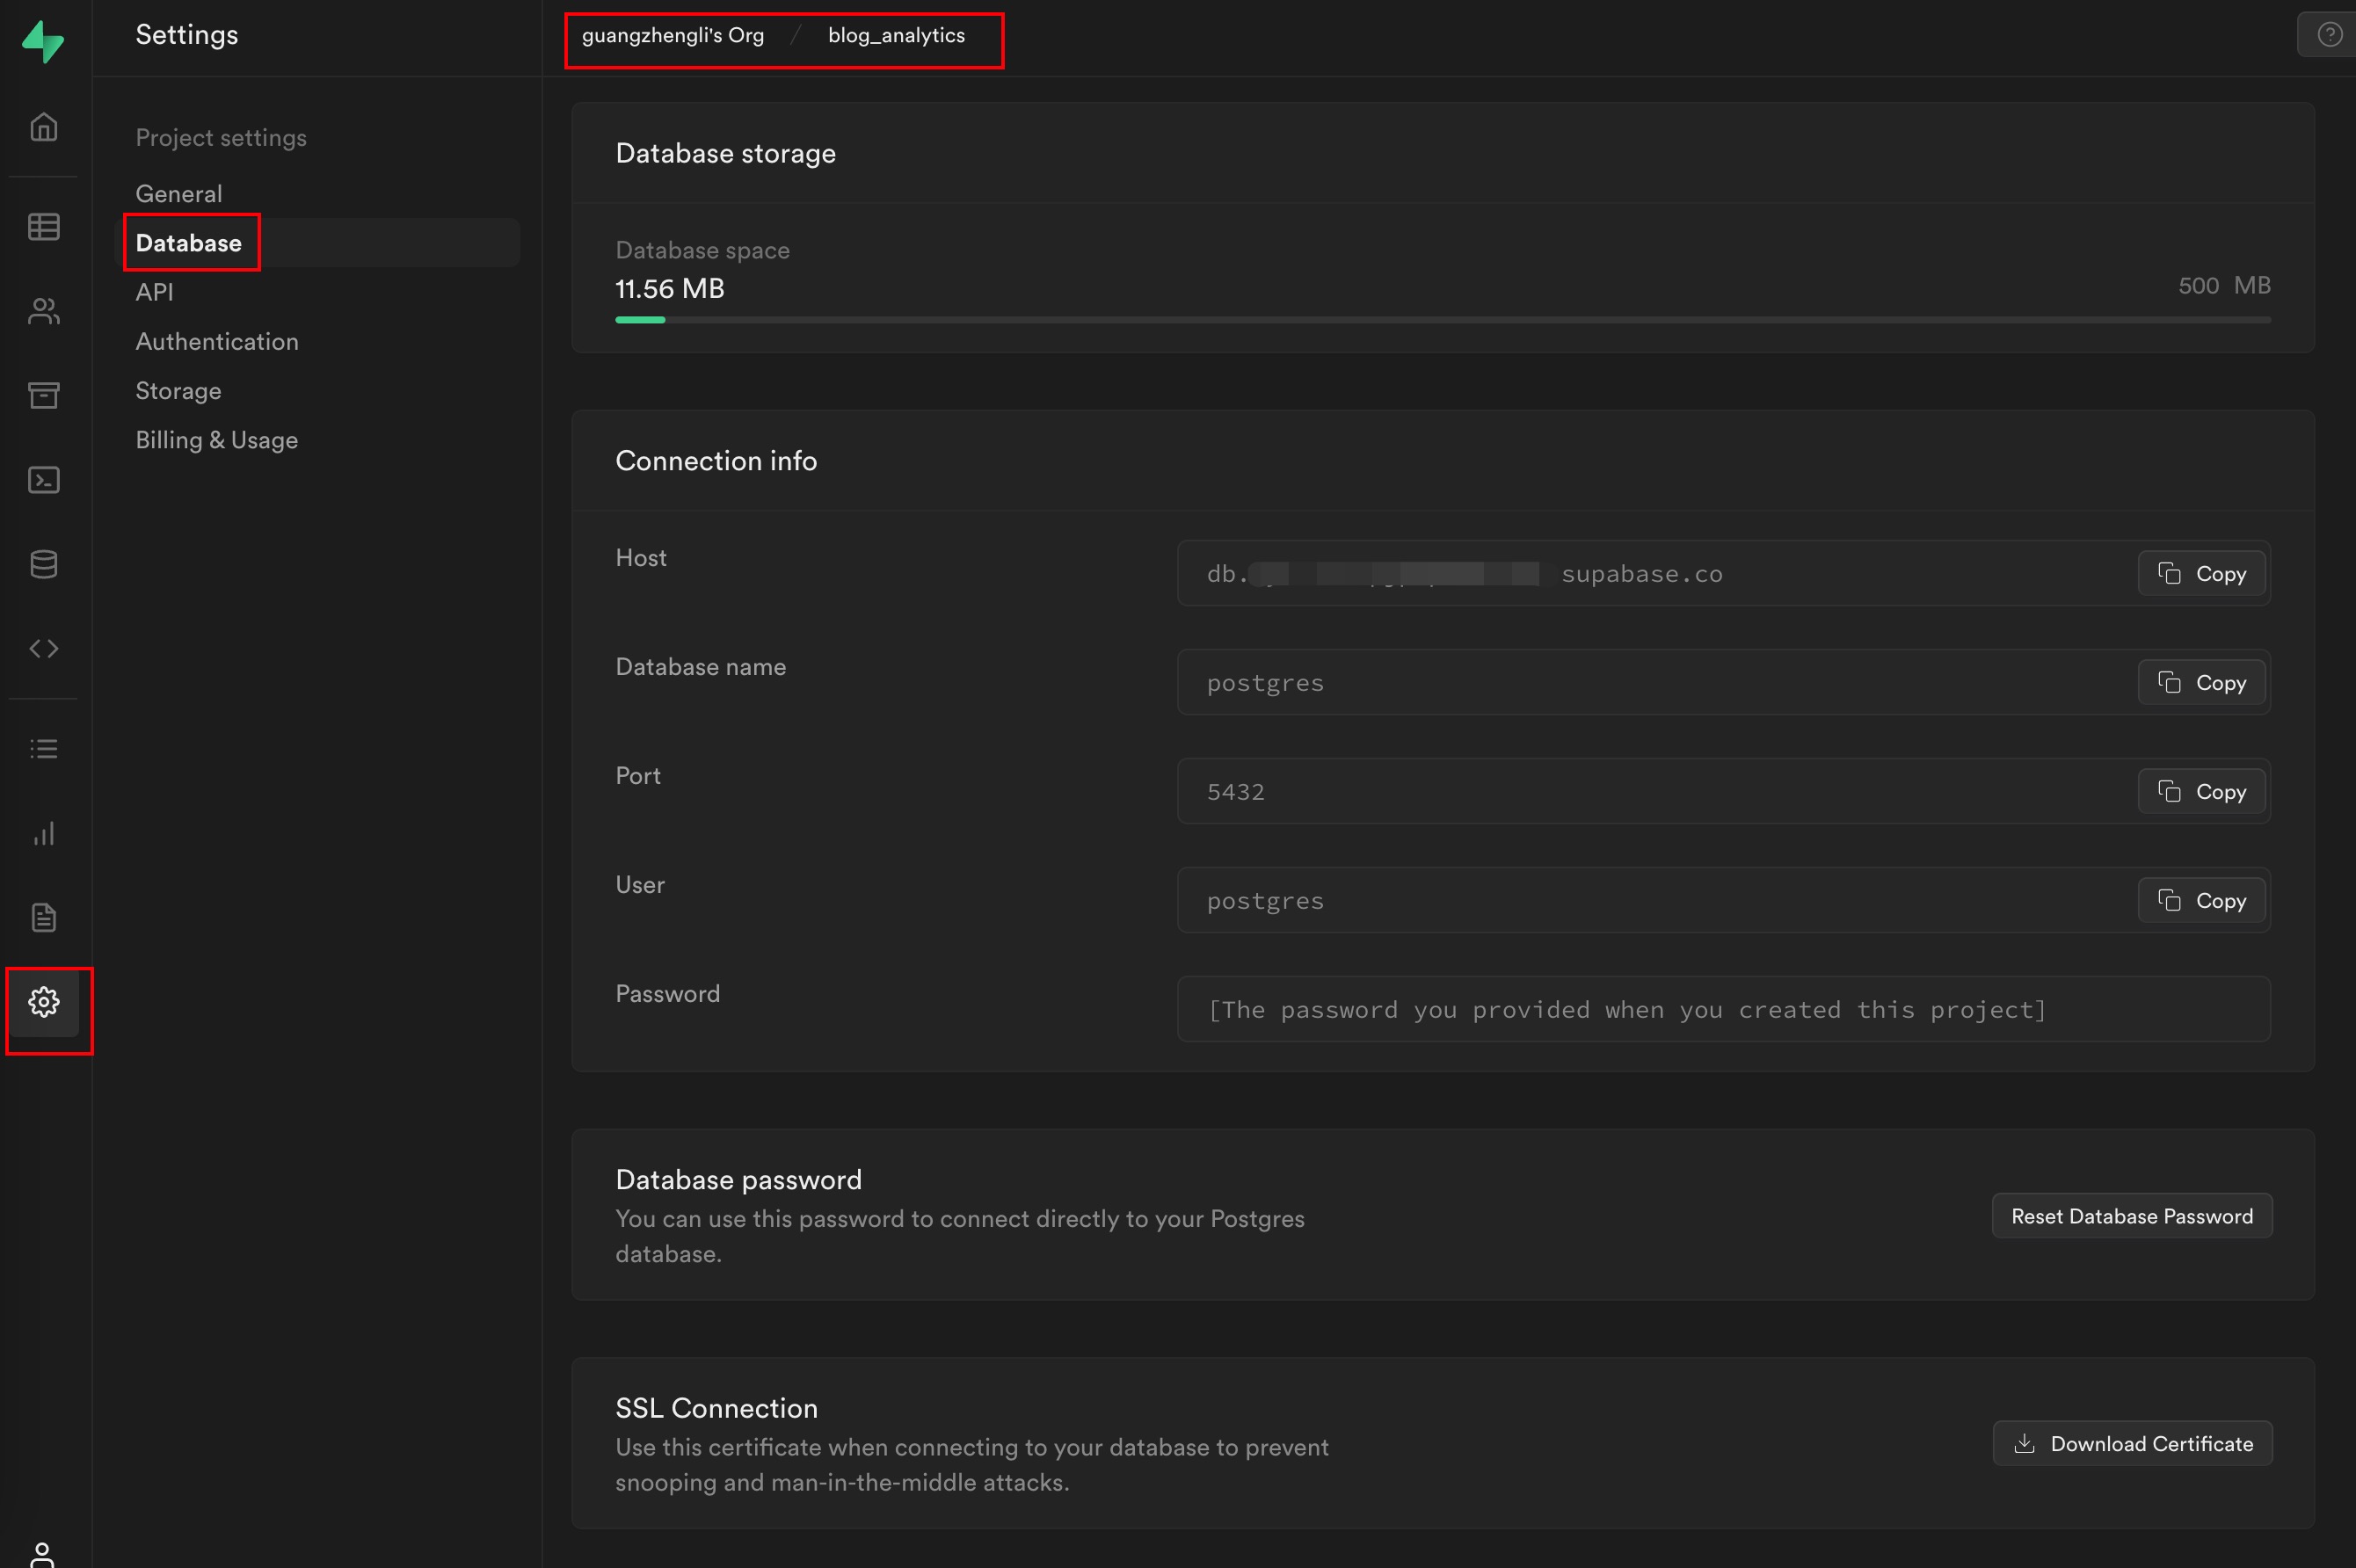Open Billing & Usage settings
This screenshot has width=2356, height=1568.
pyautogui.click(x=217, y=440)
